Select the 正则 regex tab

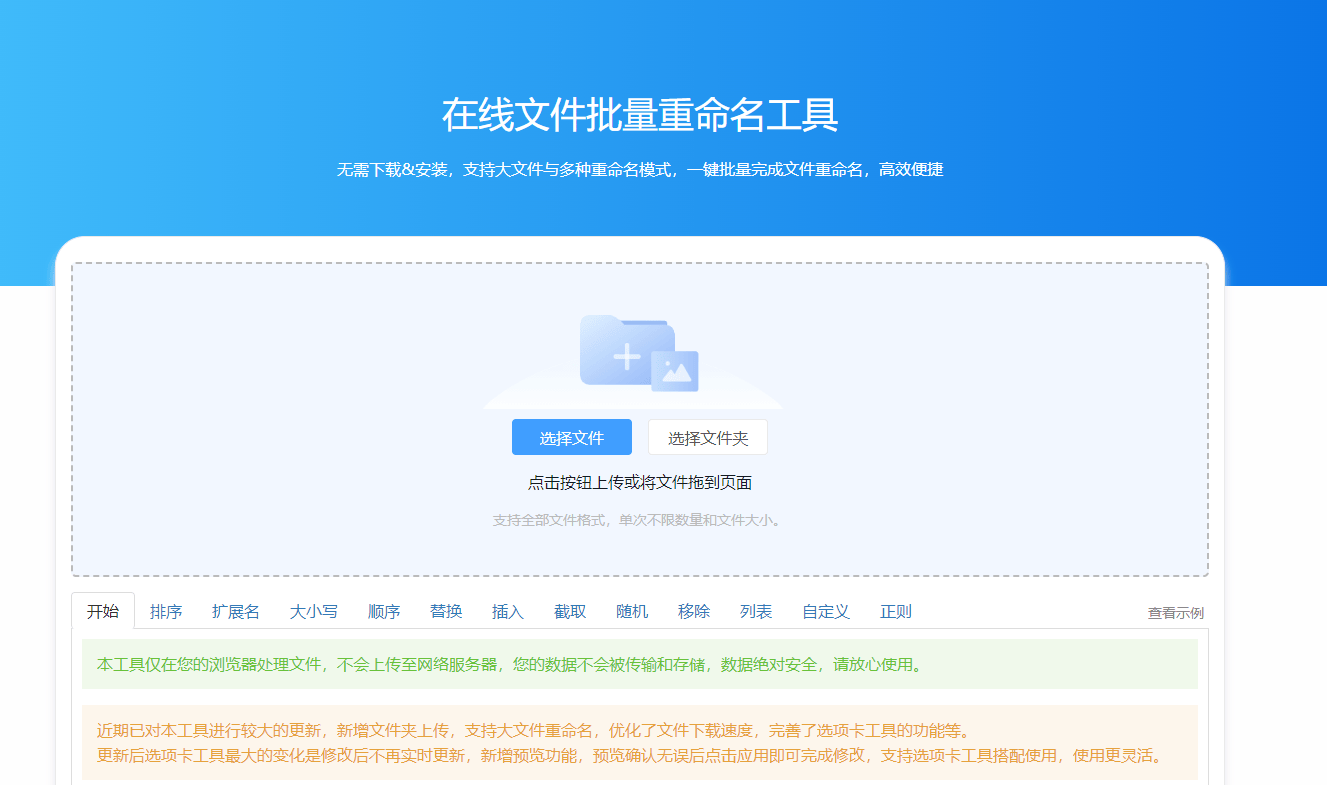(894, 611)
